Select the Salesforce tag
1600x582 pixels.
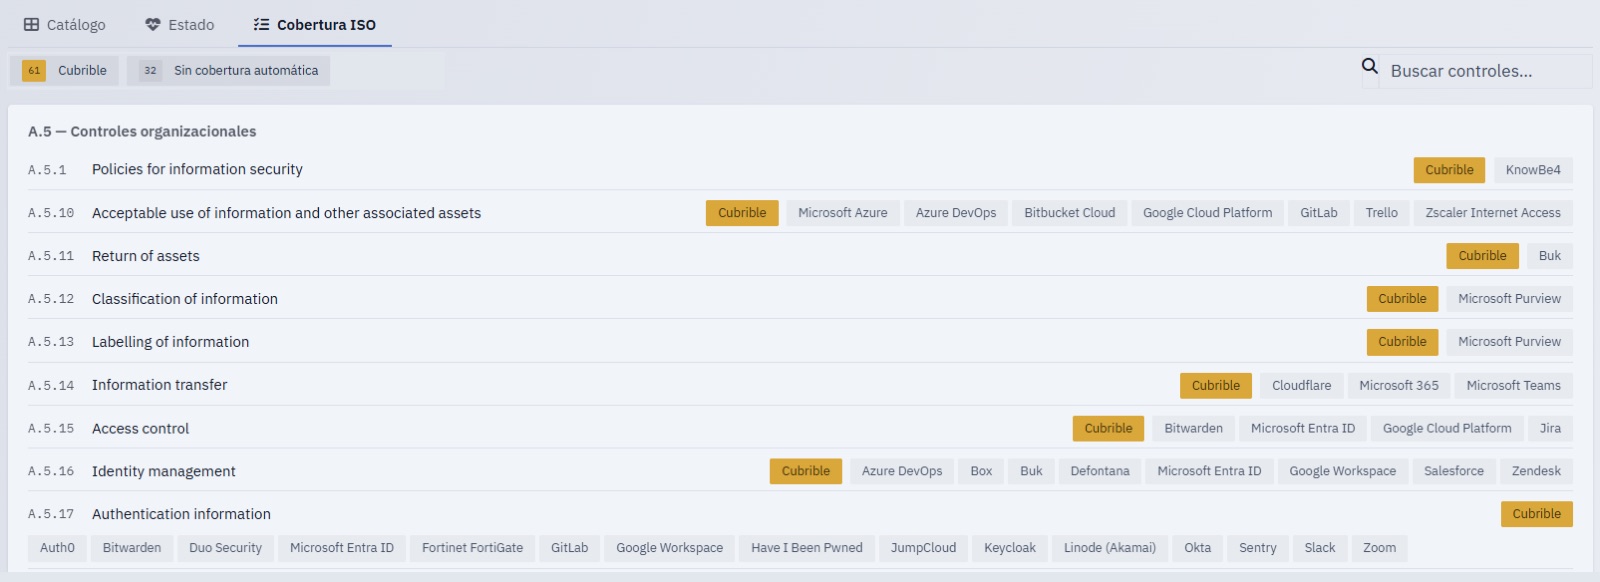1454,471
